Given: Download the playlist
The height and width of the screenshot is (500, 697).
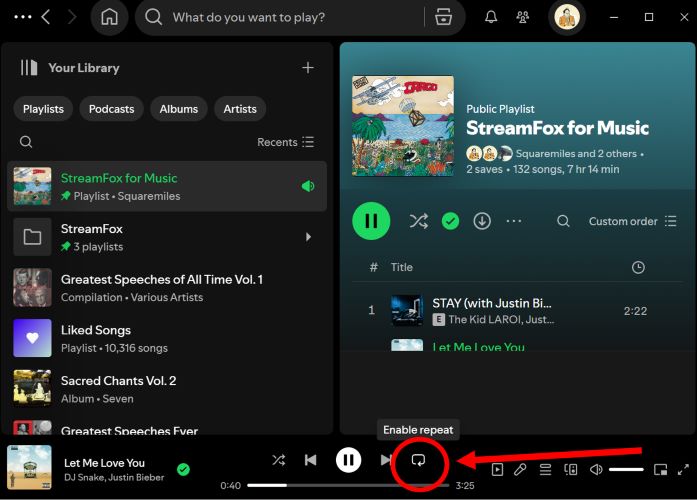Looking at the screenshot, I should (482, 221).
